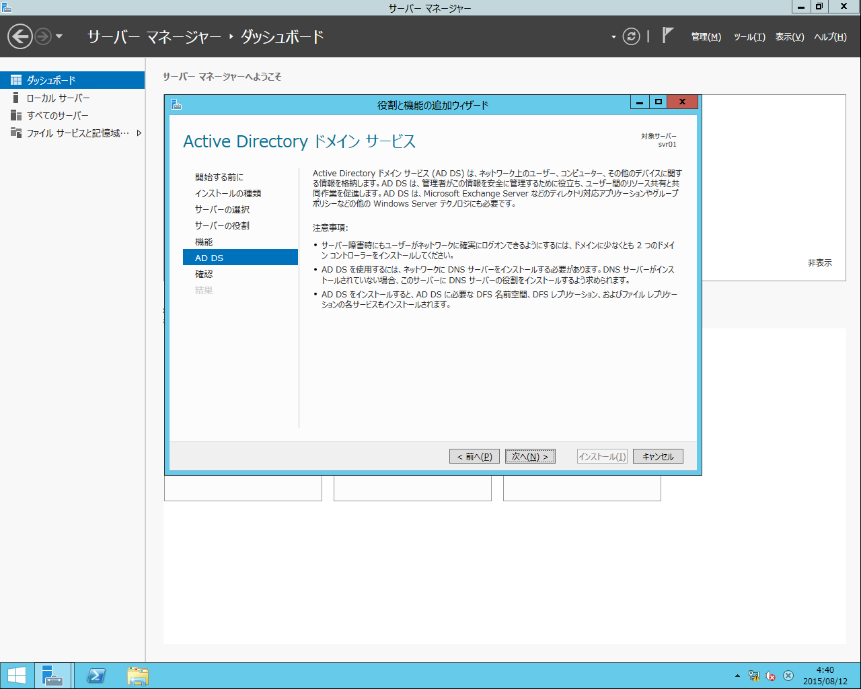Select the ダッシュボード sidebar icon
Image resolution: width=861 pixels, height=689 pixels.
click(16, 80)
